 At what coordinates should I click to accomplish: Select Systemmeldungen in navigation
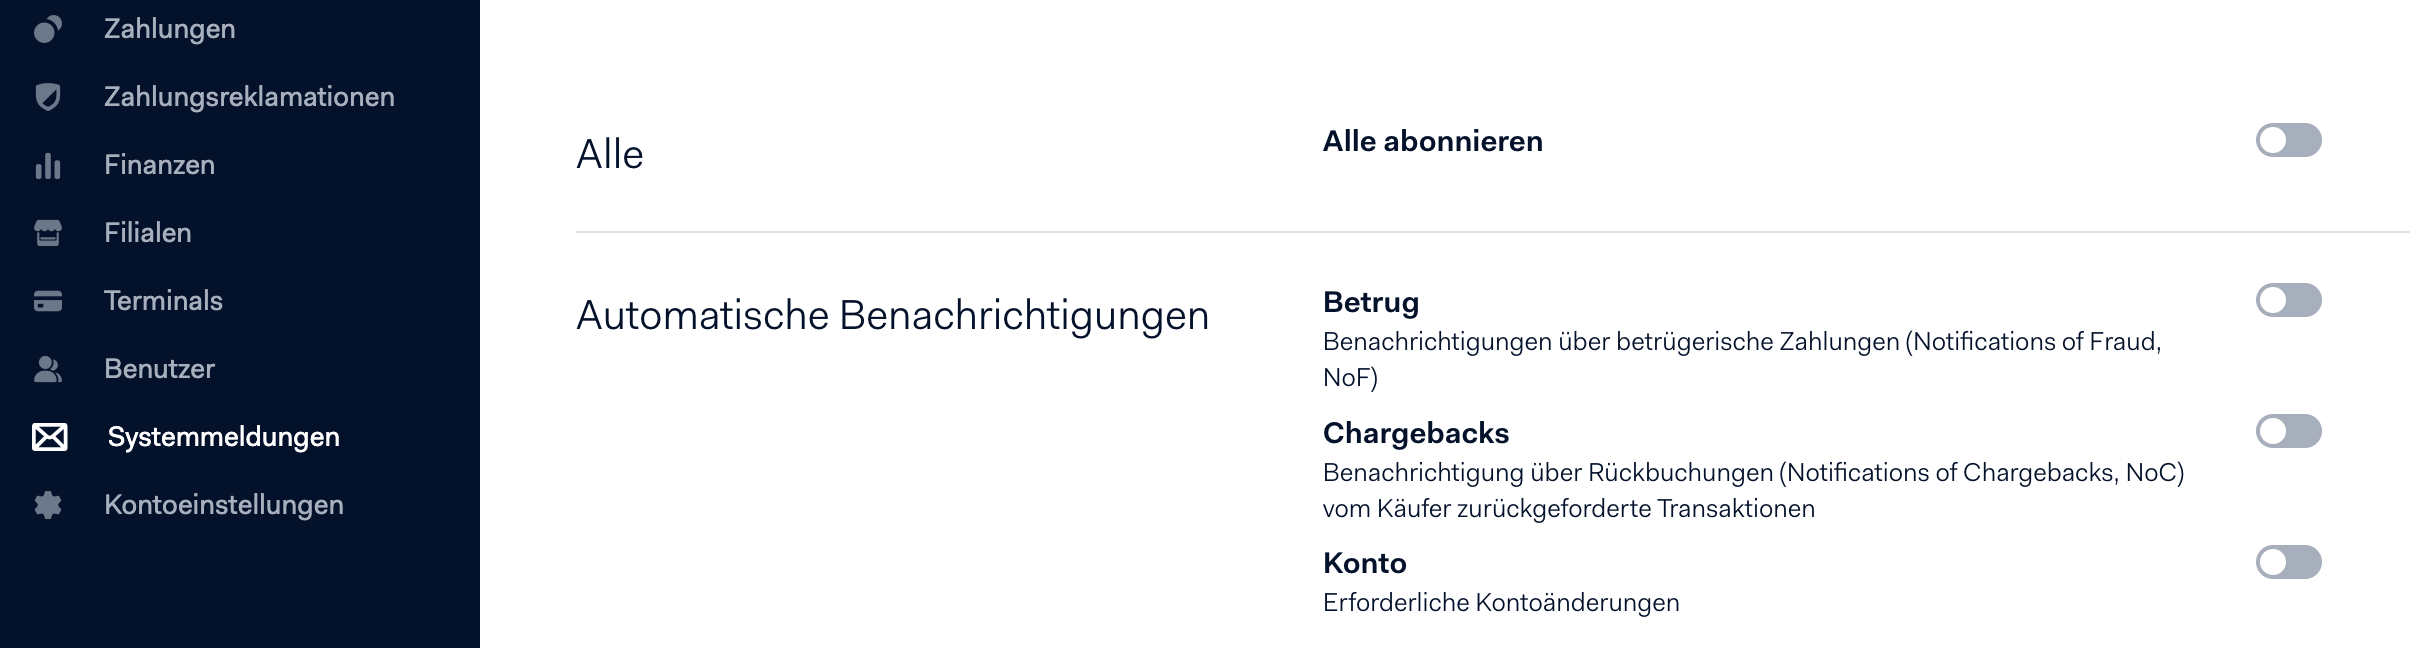[x=224, y=437]
